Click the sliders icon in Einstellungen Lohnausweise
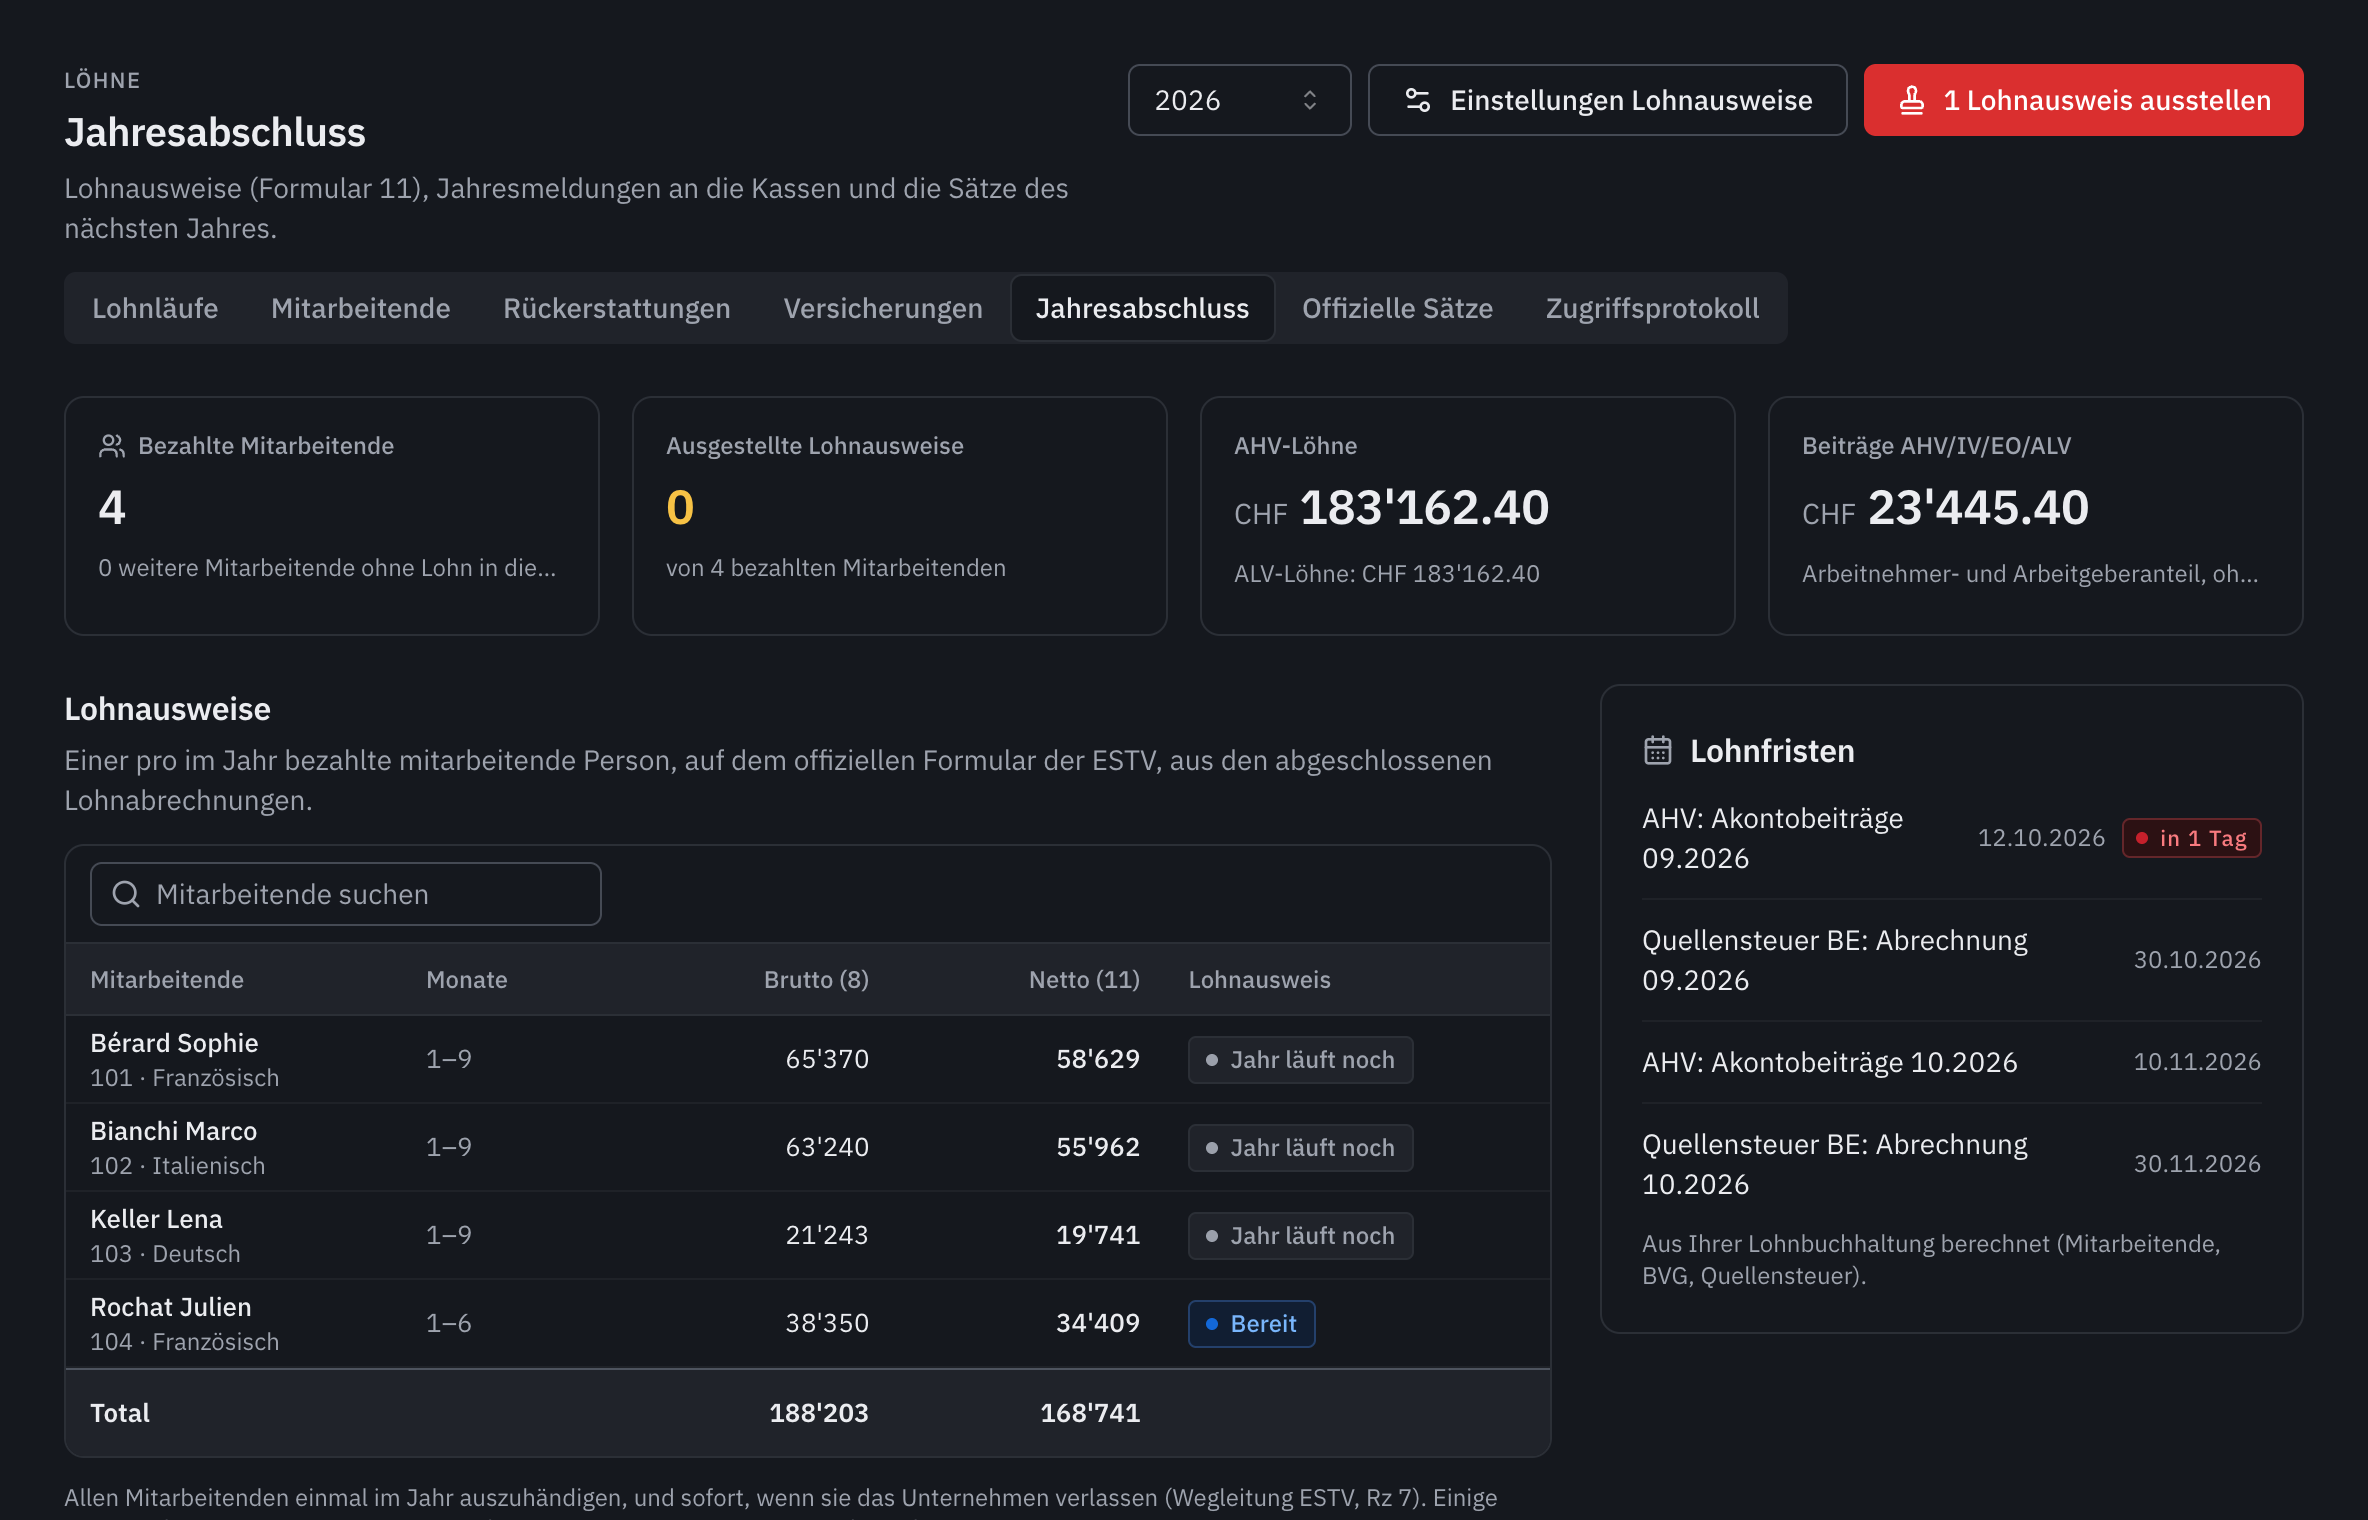 click(1418, 100)
